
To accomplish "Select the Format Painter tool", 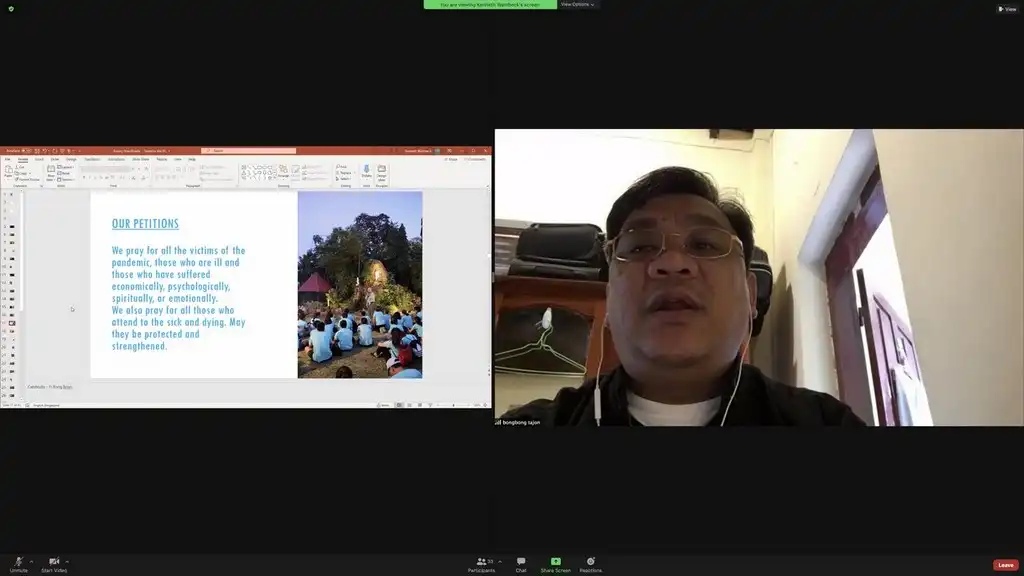I will 27,179.
